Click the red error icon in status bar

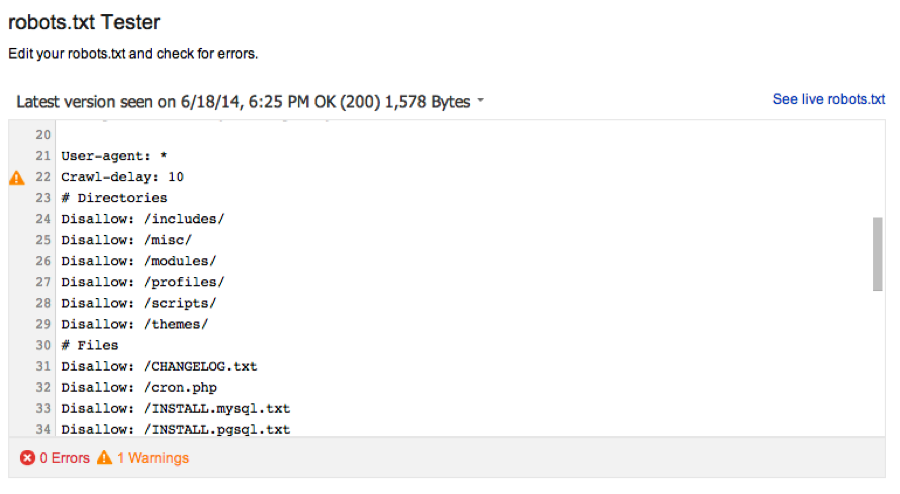[27, 458]
